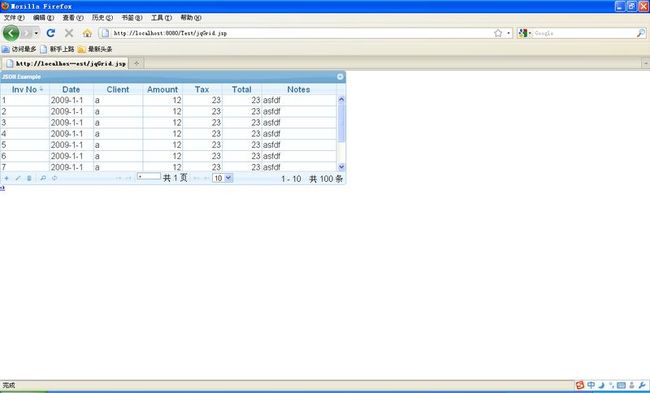Go to last page pager arrow
The height and width of the screenshot is (393, 650).
(206, 178)
